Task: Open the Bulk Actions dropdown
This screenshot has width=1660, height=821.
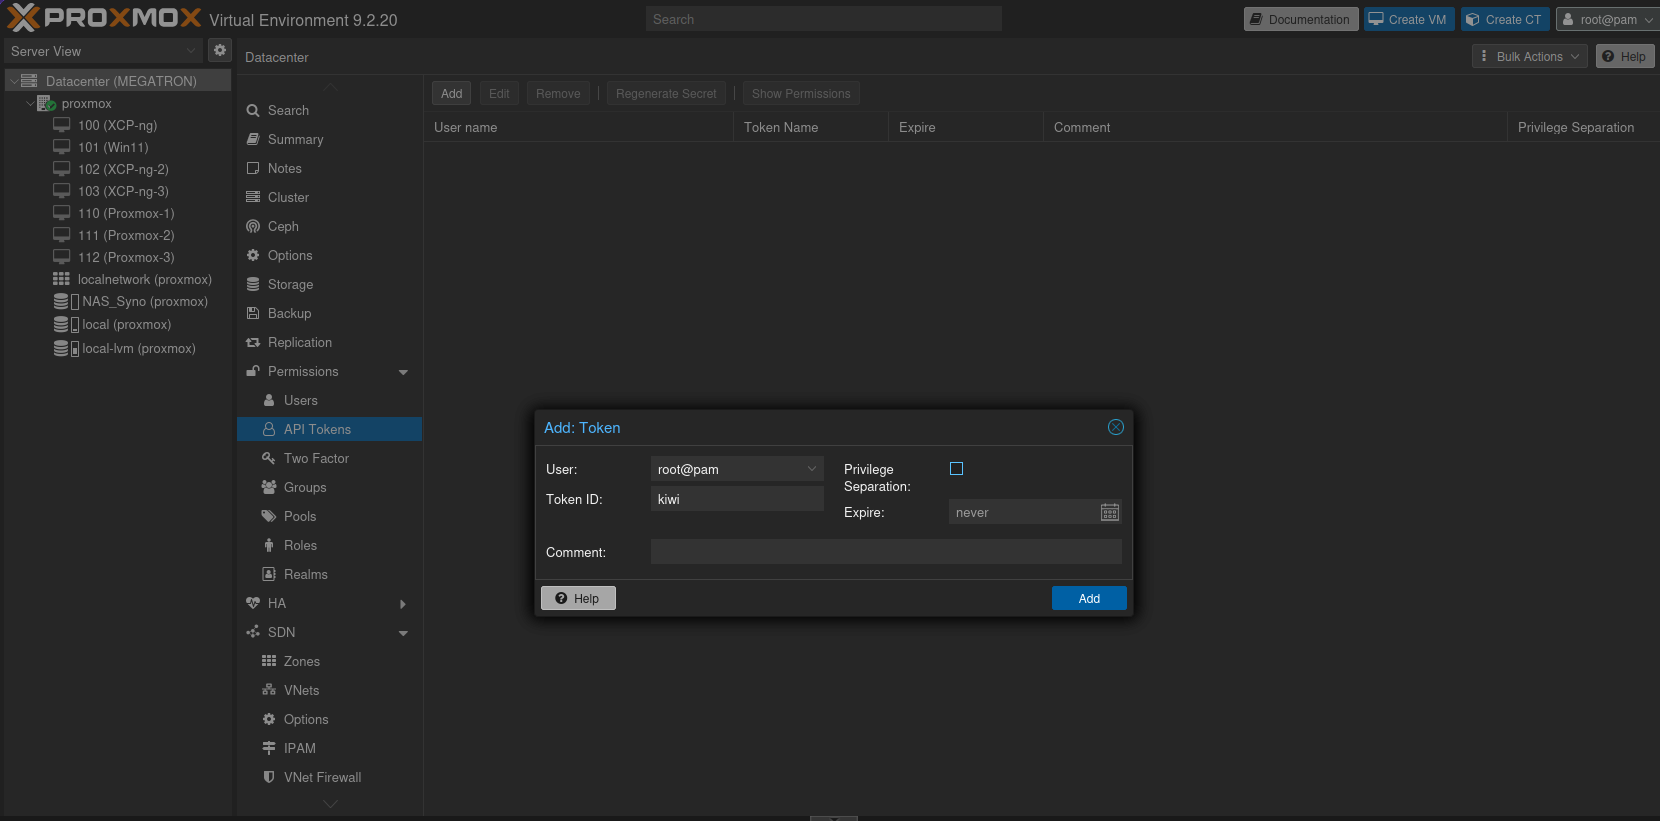Action: pyautogui.click(x=1530, y=57)
